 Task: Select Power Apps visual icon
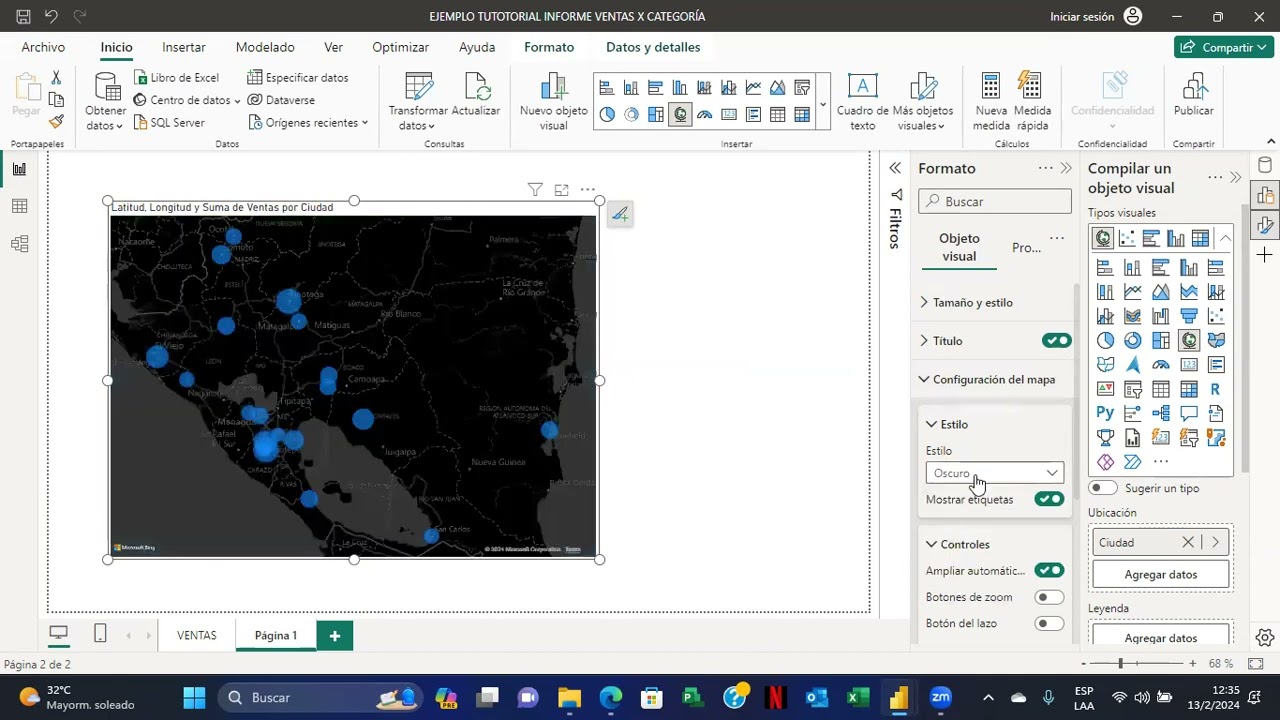pos(1105,462)
